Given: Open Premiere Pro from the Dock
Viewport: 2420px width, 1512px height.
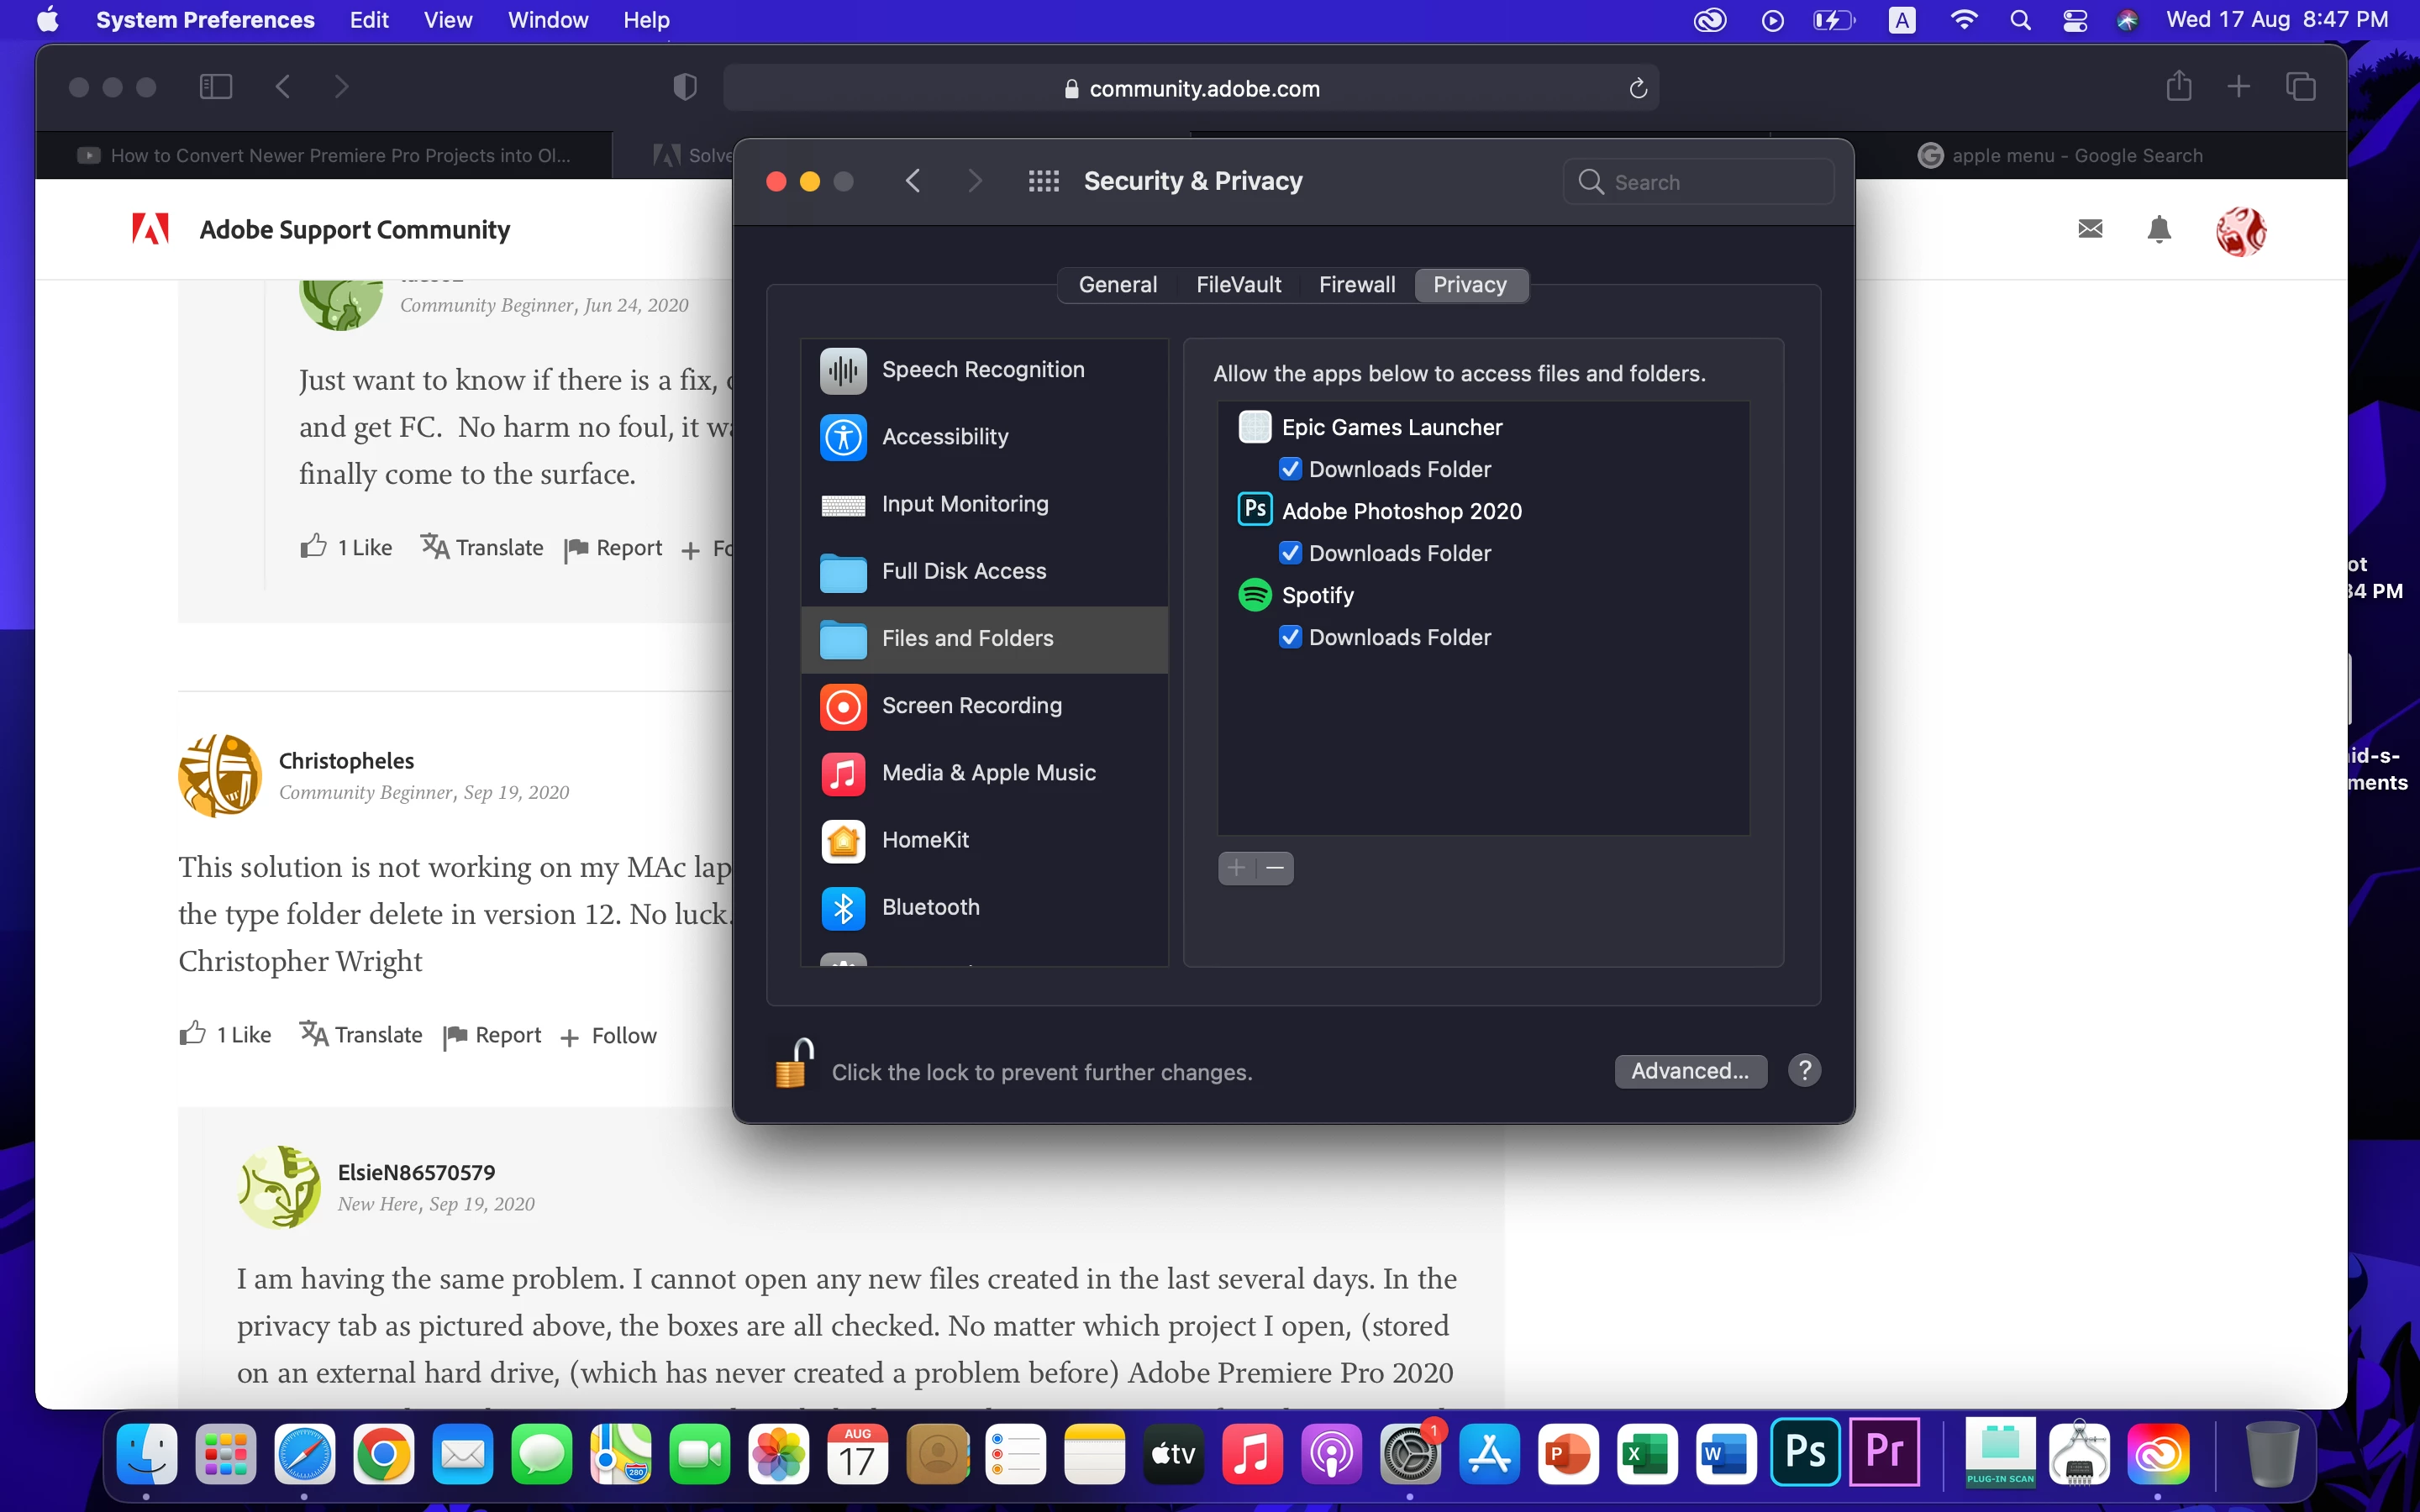Looking at the screenshot, I should pos(1884,1452).
